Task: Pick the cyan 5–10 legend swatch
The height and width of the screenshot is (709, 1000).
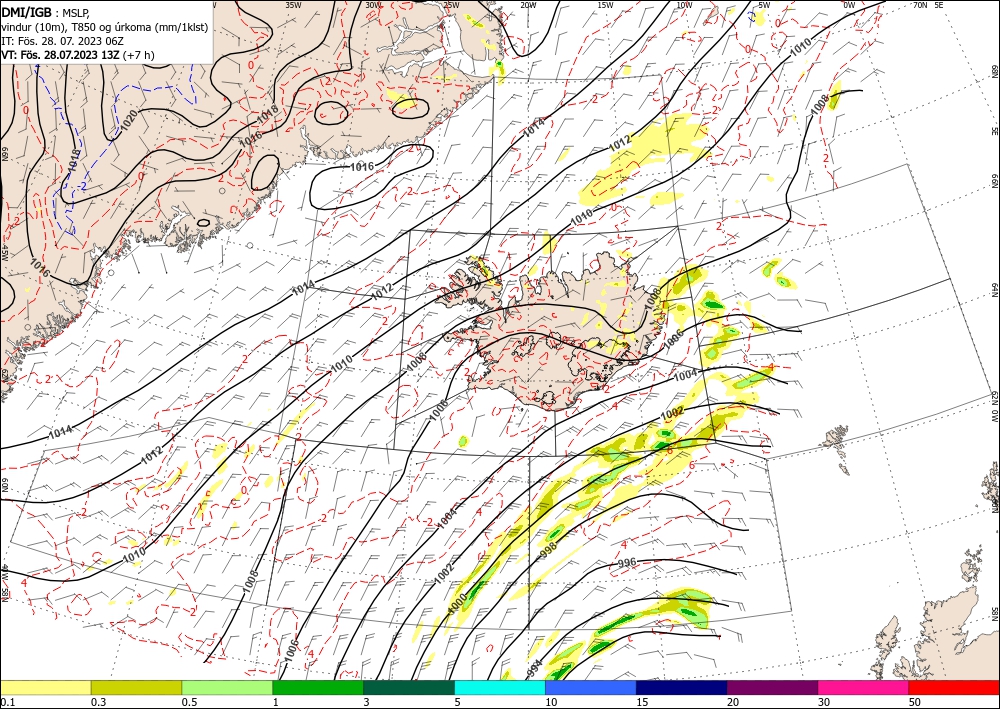Action: (500, 687)
